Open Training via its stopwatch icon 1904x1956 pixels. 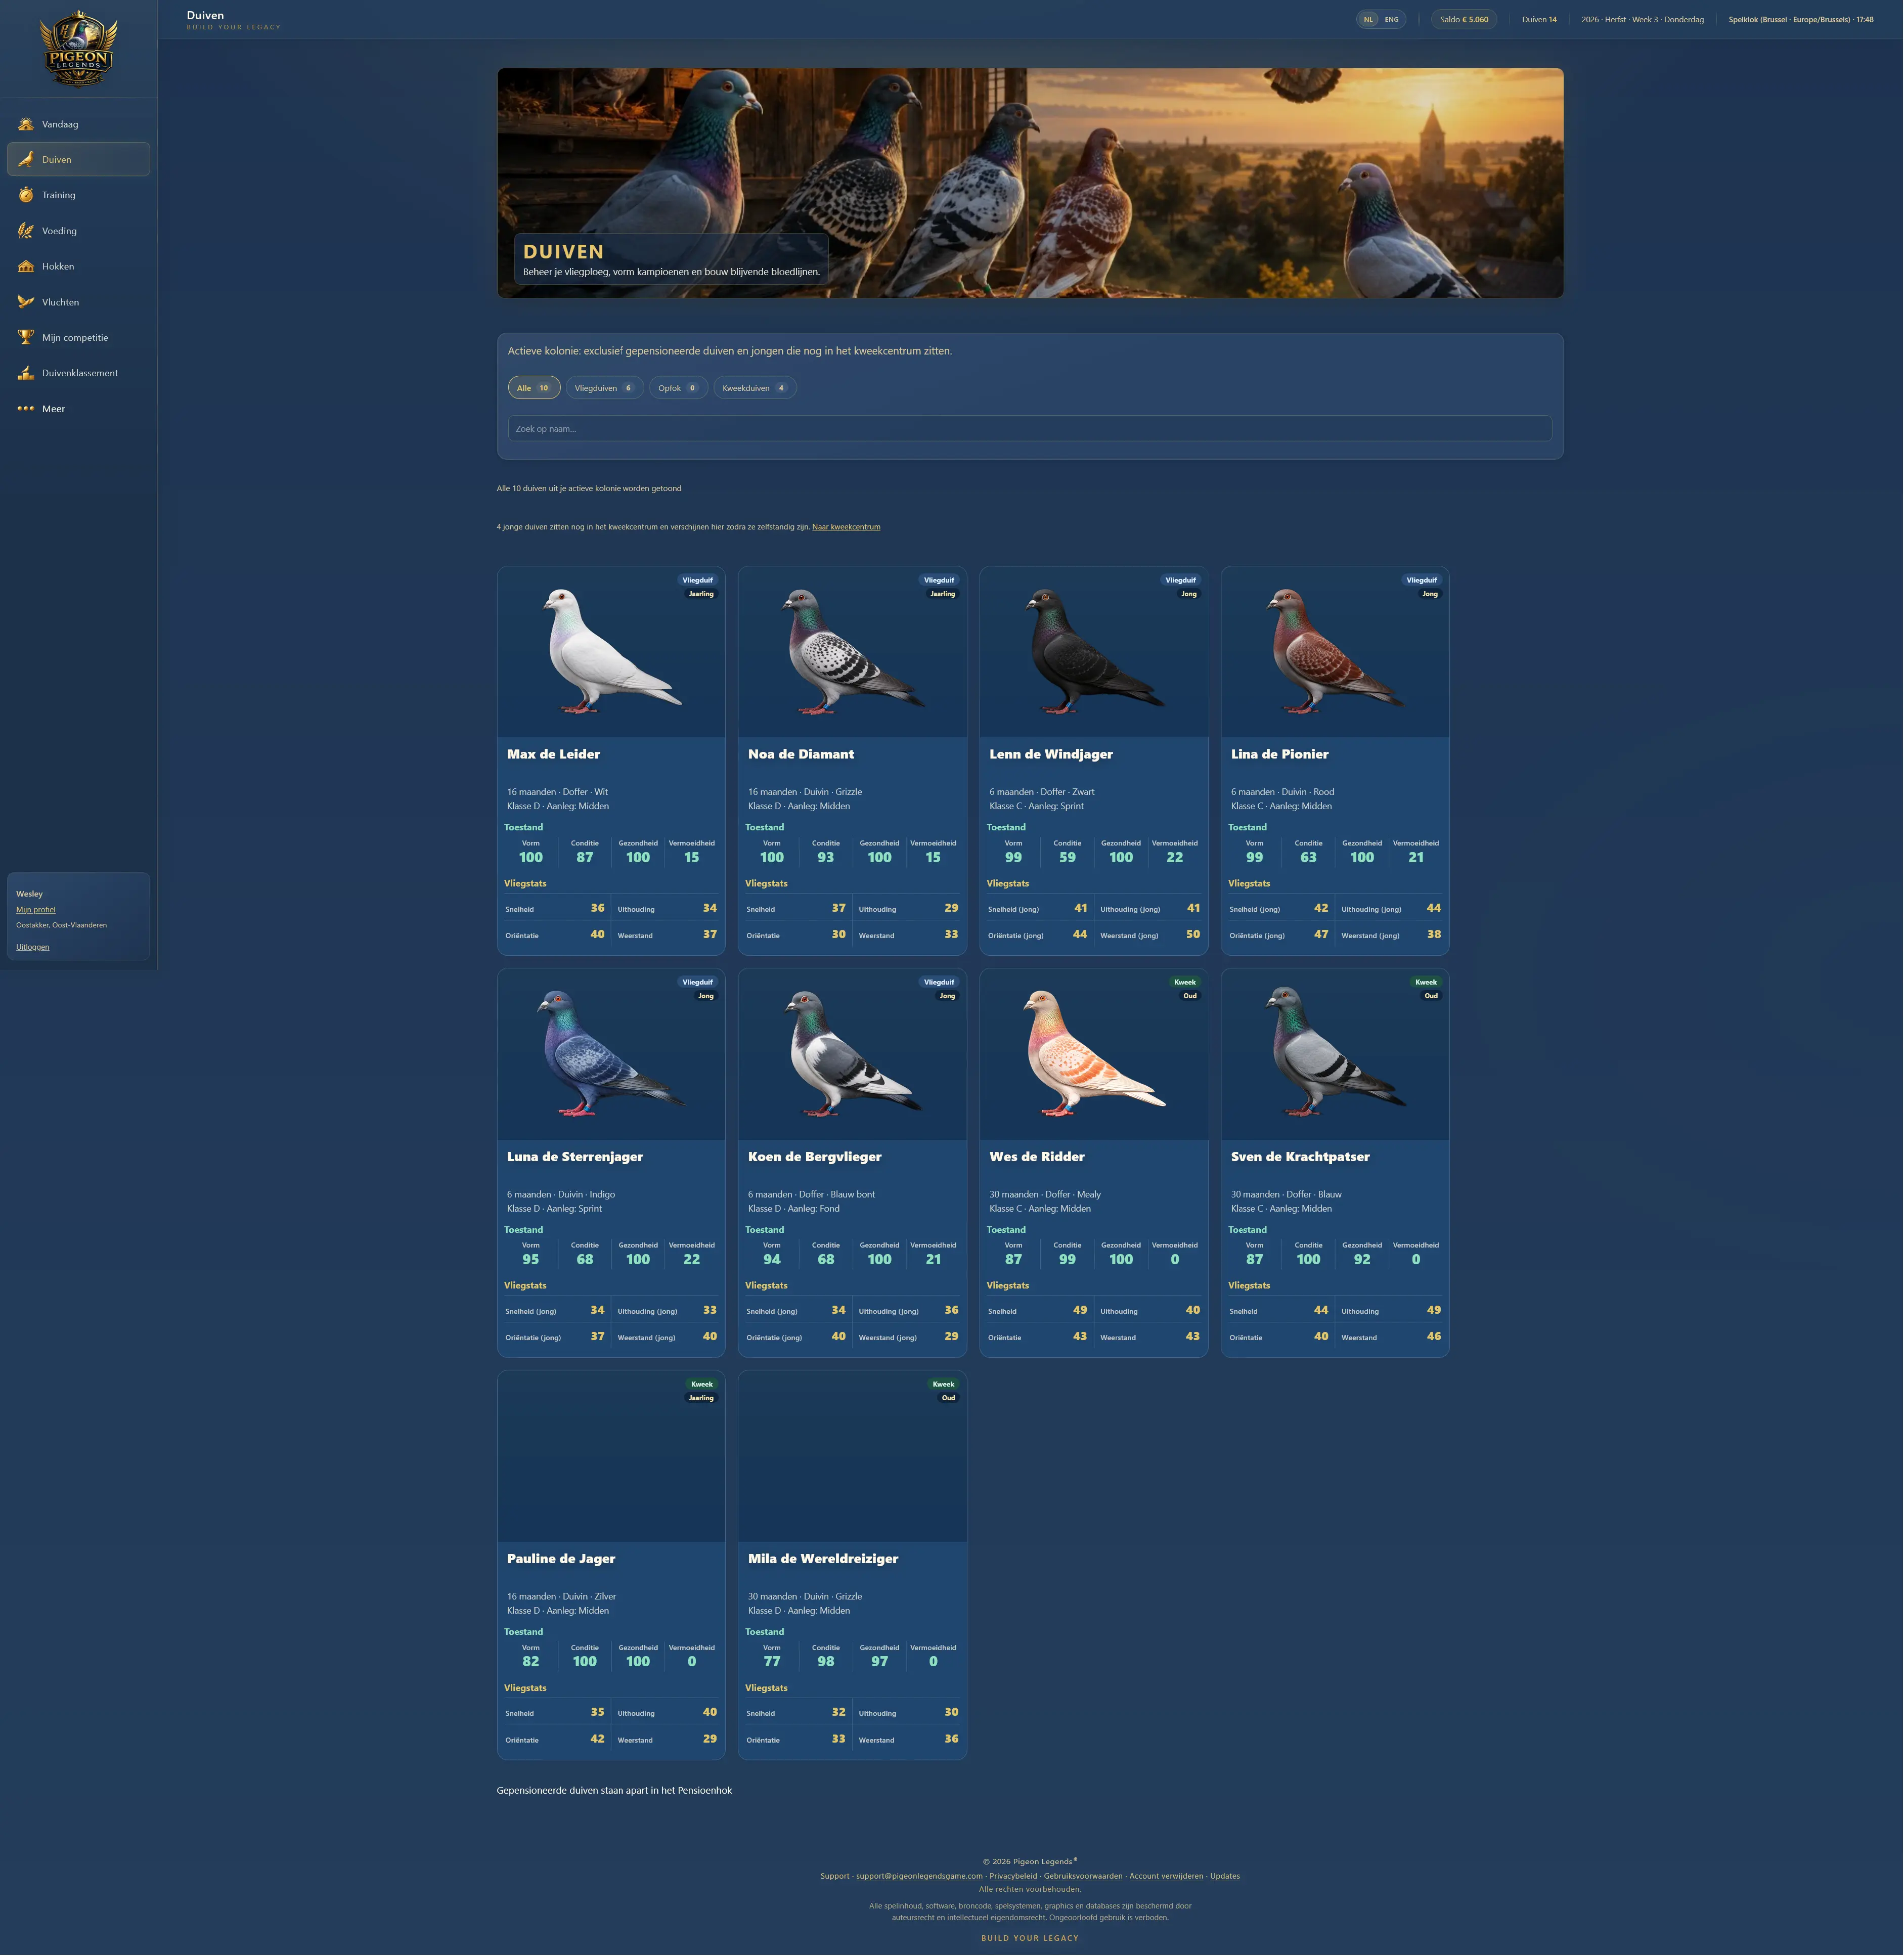click(26, 195)
